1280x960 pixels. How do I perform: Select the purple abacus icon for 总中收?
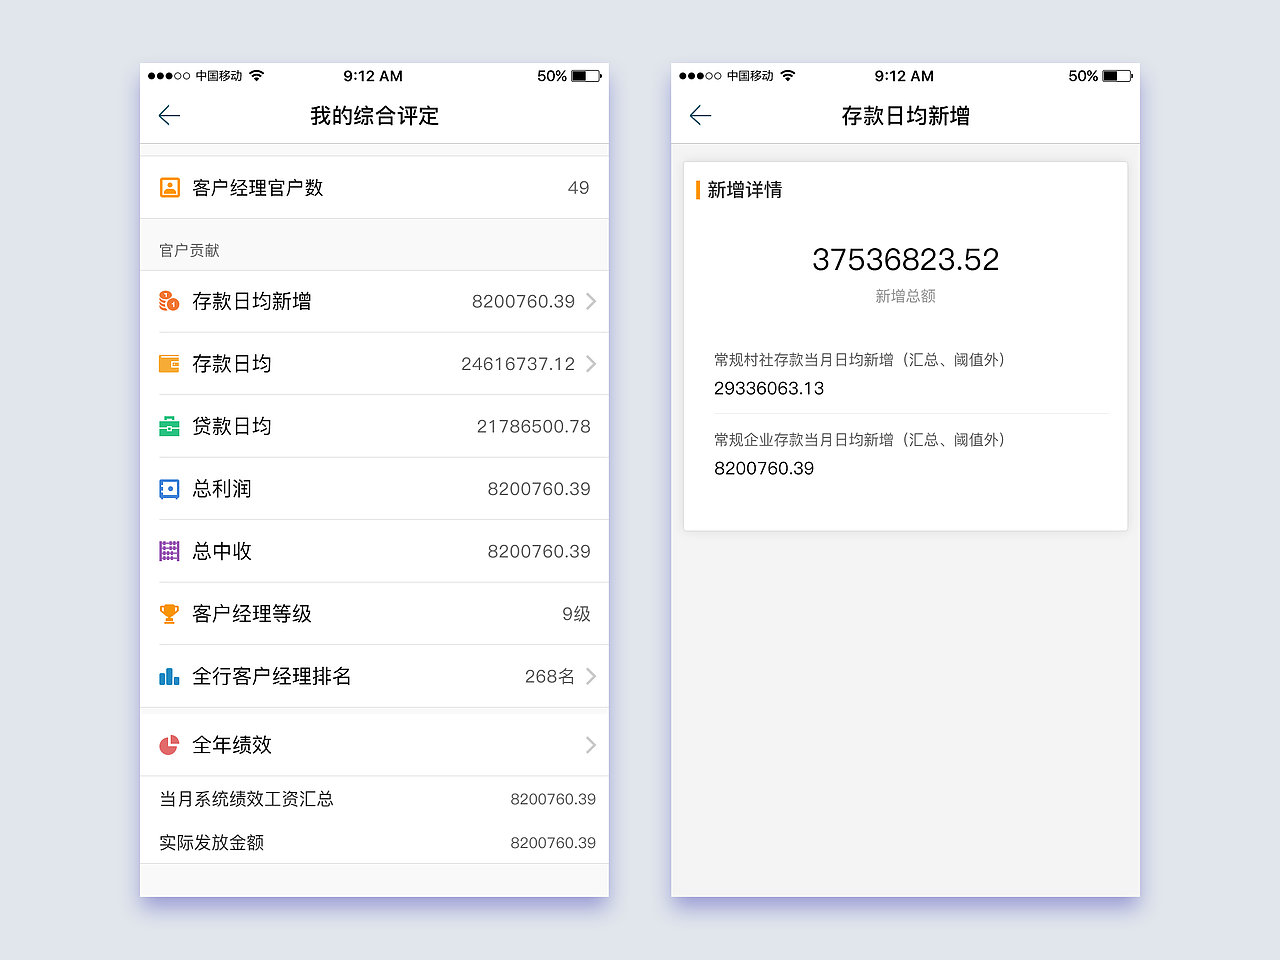[x=169, y=551]
